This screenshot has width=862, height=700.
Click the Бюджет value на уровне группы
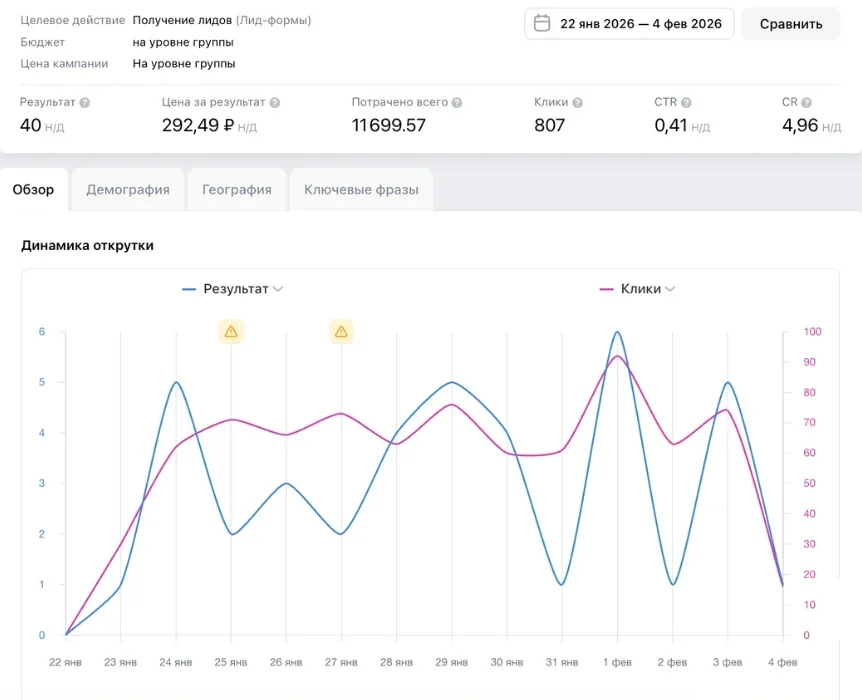click(183, 42)
